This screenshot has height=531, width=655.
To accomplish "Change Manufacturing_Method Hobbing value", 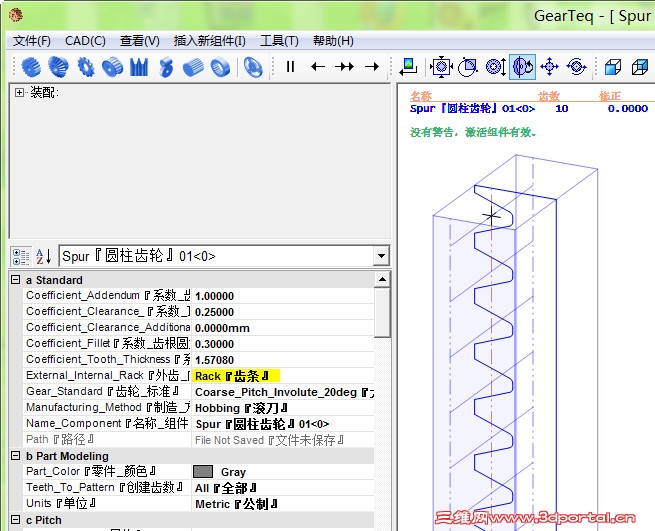I will (x=283, y=408).
